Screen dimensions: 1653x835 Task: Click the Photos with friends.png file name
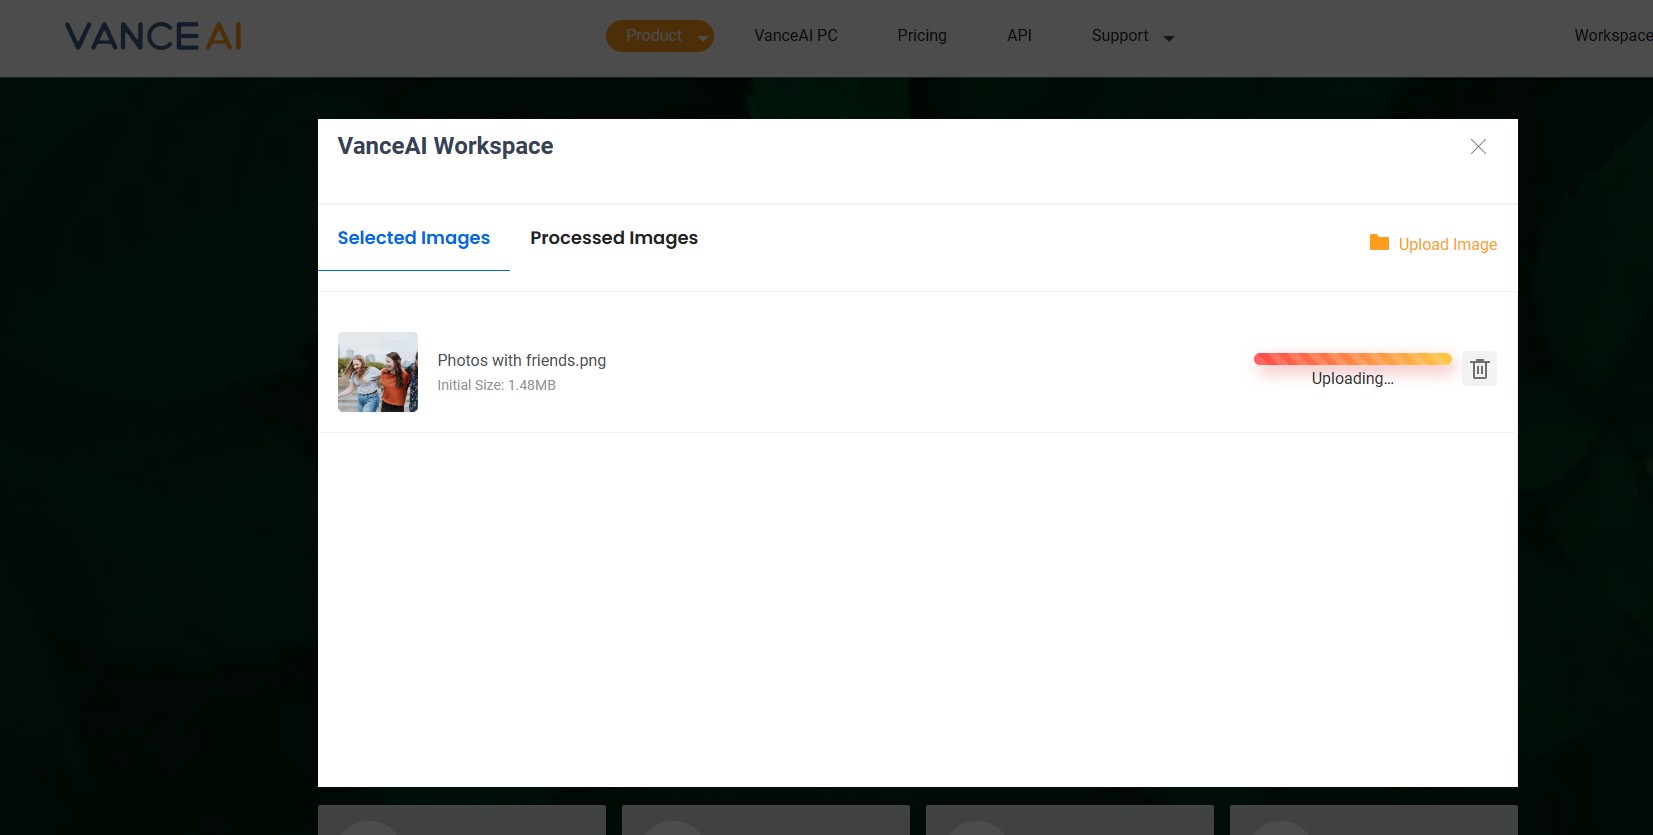[x=522, y=360]
